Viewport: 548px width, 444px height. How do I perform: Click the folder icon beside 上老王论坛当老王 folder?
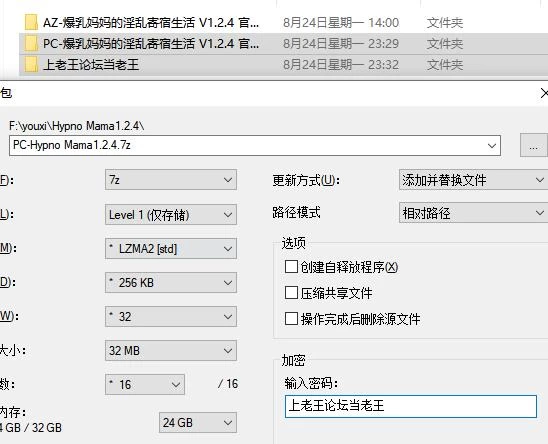pos(31,64)
